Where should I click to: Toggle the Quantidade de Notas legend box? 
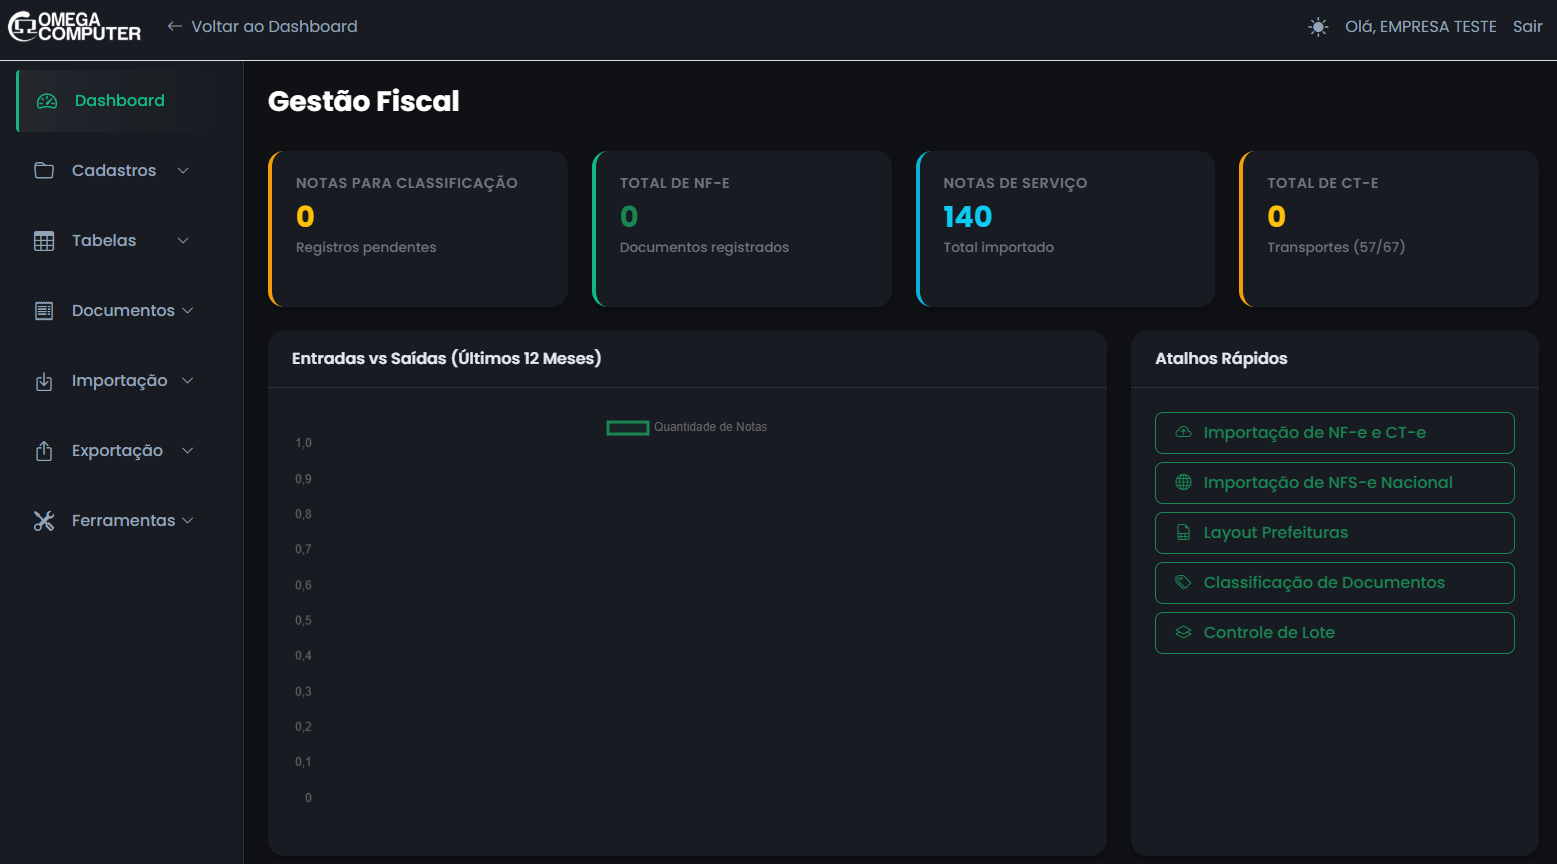[627, 428]
